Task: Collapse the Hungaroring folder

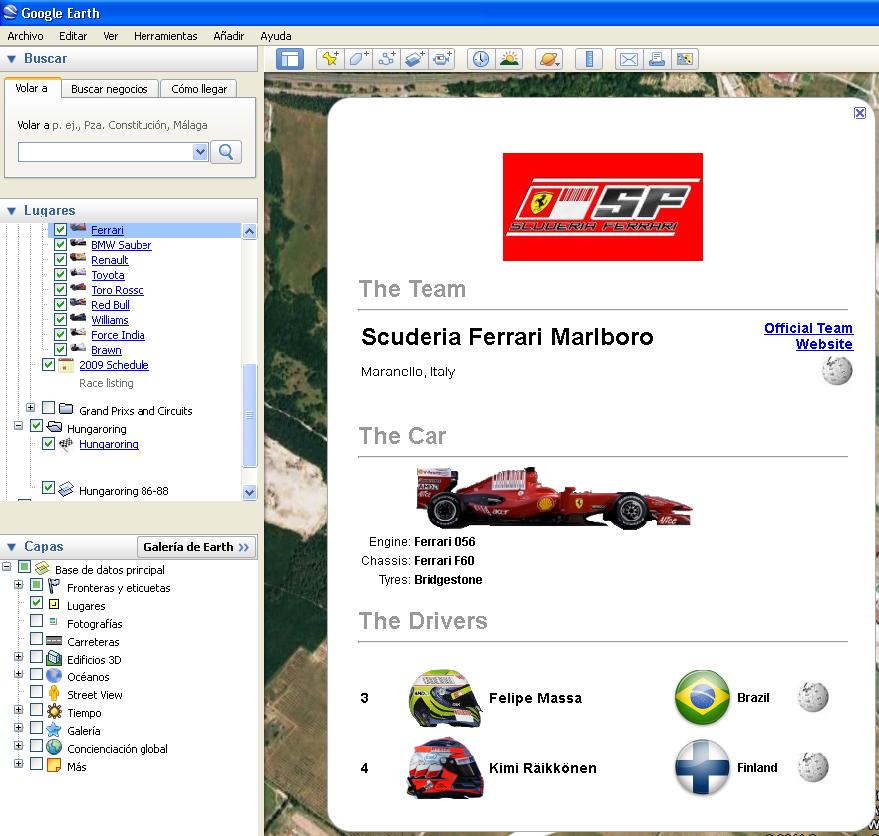Action: click(x=18, y=426)
